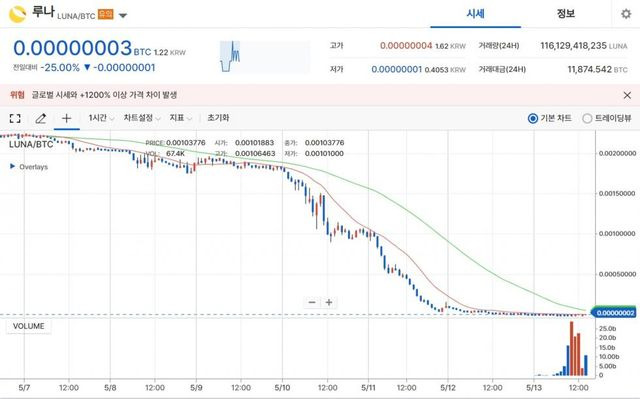Zoom in chart with plus button
The height and width of the screenshot is (399, 640).
point(329,302)
